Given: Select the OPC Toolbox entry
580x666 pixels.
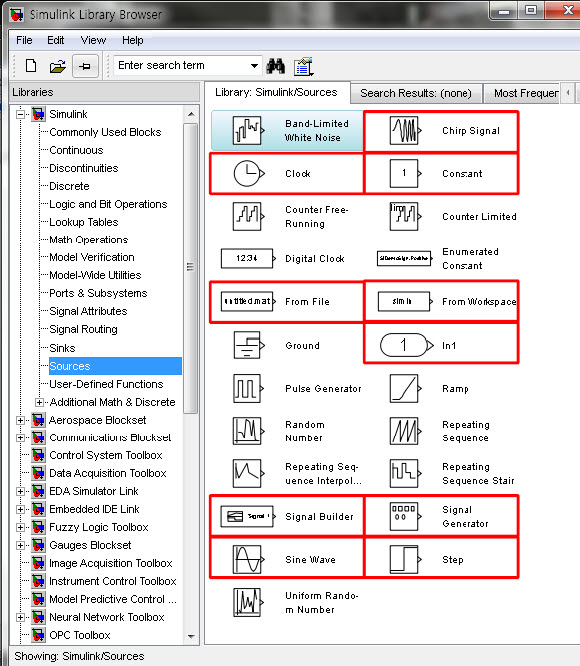Looking at the screenshot, I should 80,635.
